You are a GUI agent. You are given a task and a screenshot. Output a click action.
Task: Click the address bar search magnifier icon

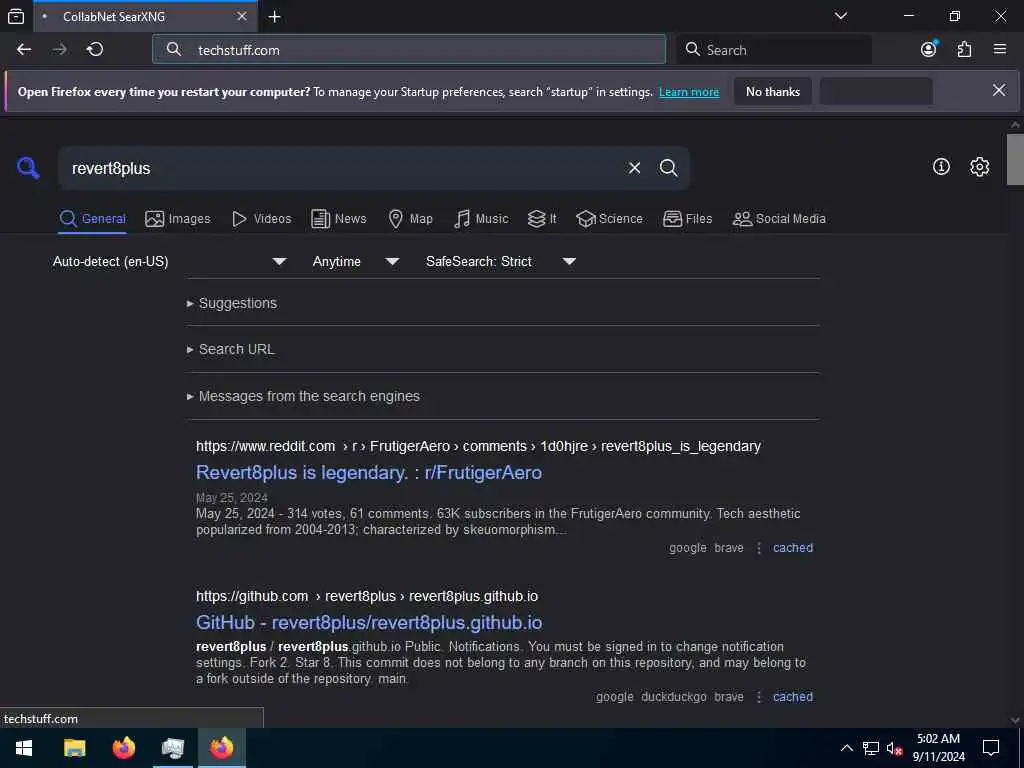click(x=174, y=49)
